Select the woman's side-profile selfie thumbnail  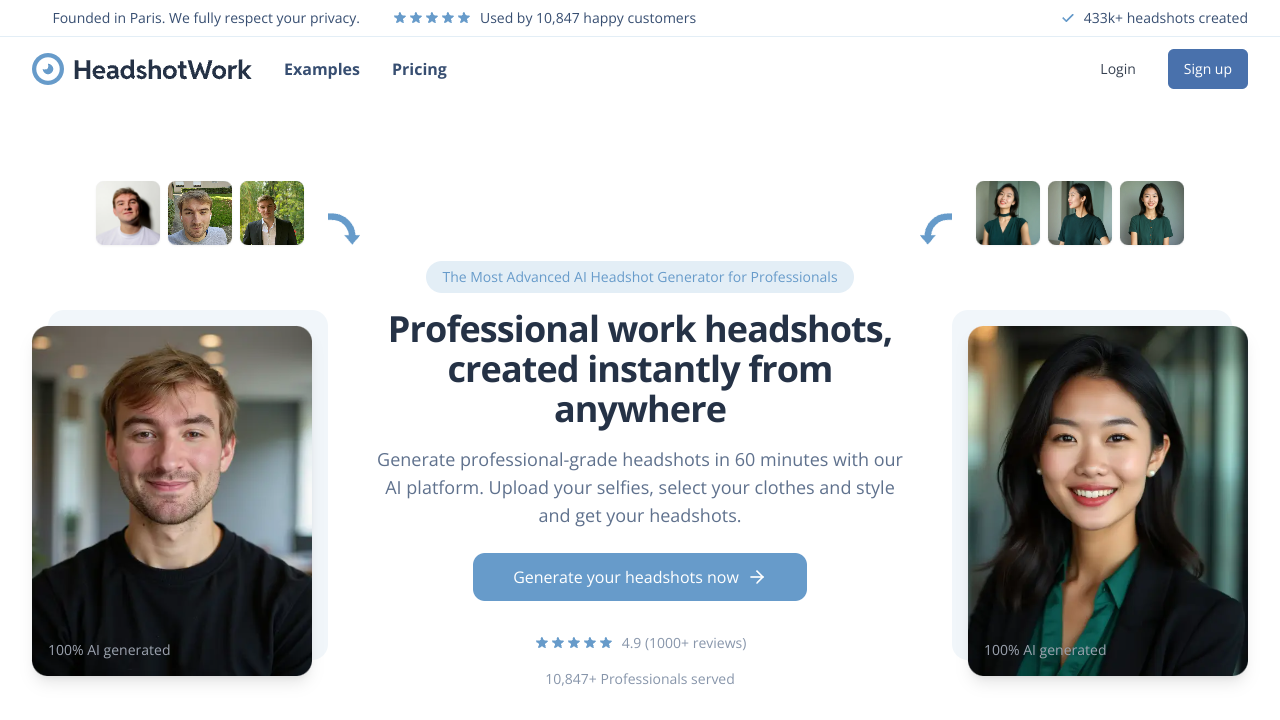(x=1080, y=213)
